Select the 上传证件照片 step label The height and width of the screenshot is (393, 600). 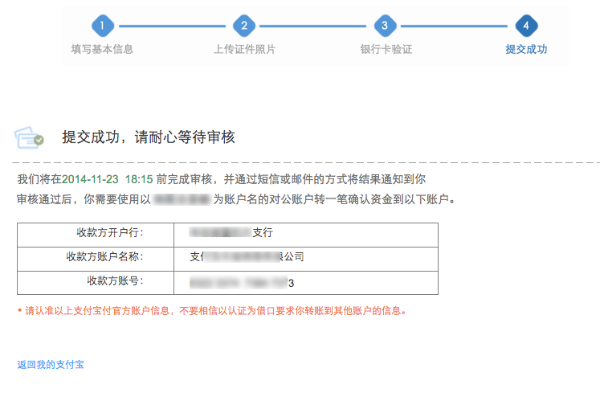coord(245,49)
